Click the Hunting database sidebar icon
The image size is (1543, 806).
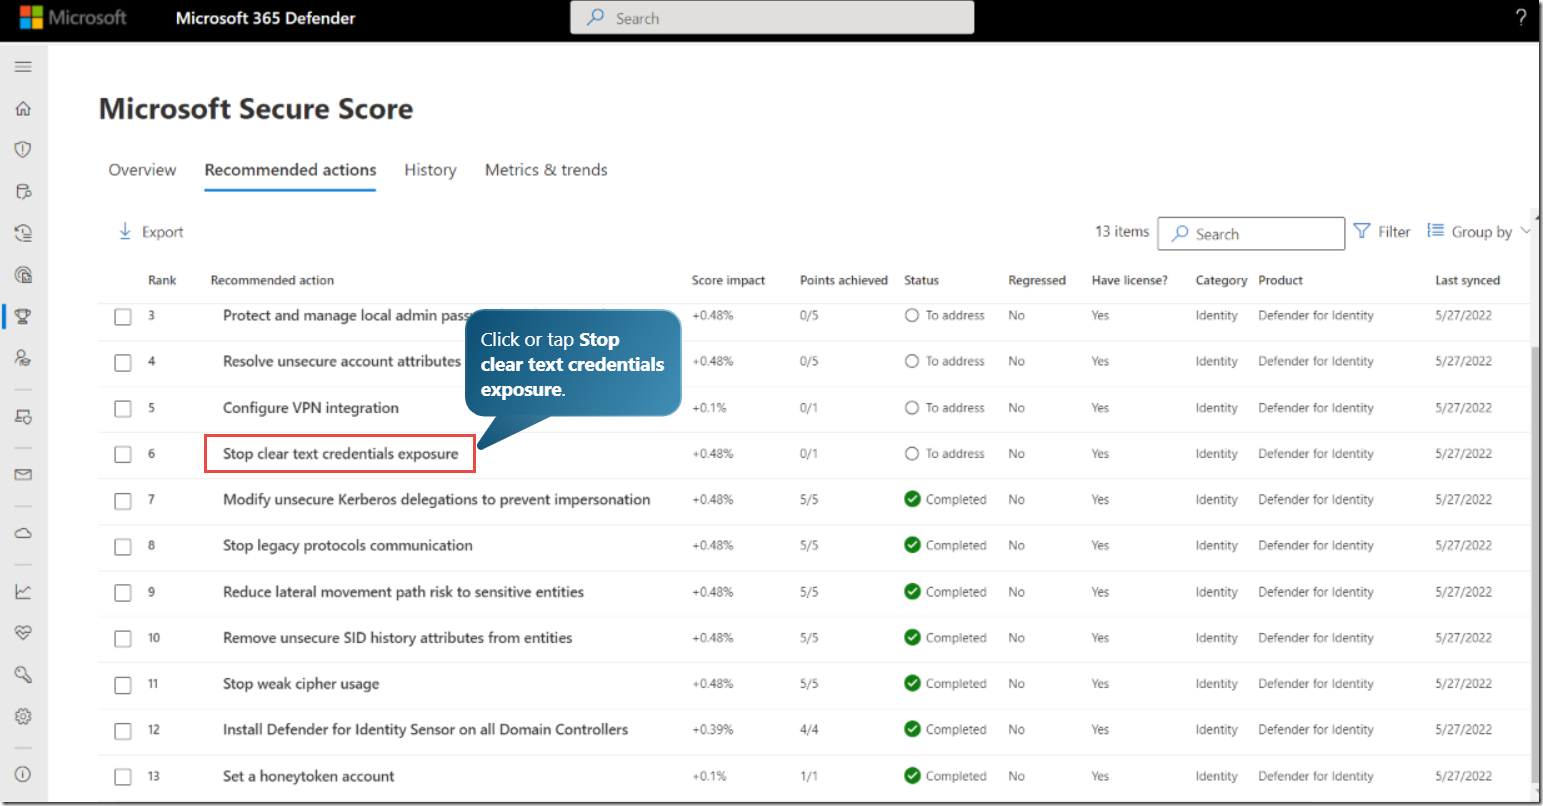pyautogui.click(x=23, y=191)
